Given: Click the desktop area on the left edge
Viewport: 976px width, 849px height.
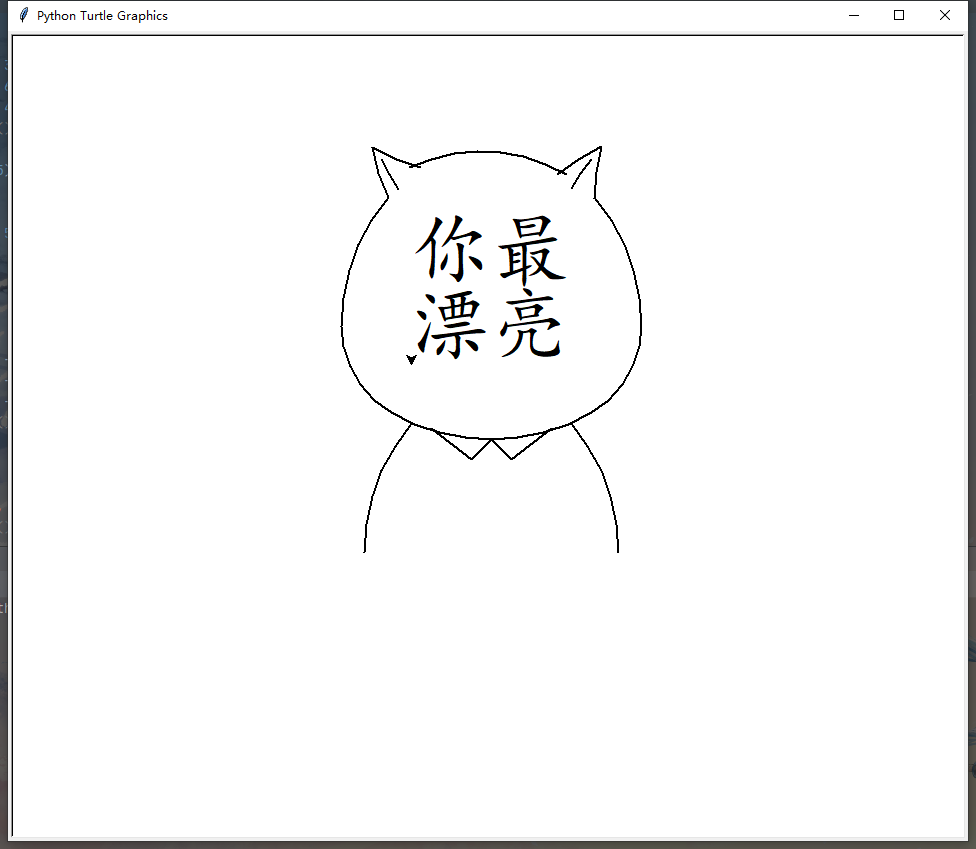Looking at the screenshot, I should click(x=4, y=400).
